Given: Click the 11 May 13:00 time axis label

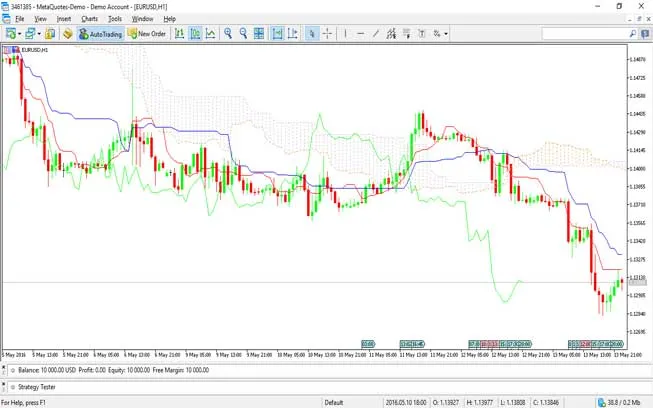Looking at the screenshot, I should click(413, 355).
